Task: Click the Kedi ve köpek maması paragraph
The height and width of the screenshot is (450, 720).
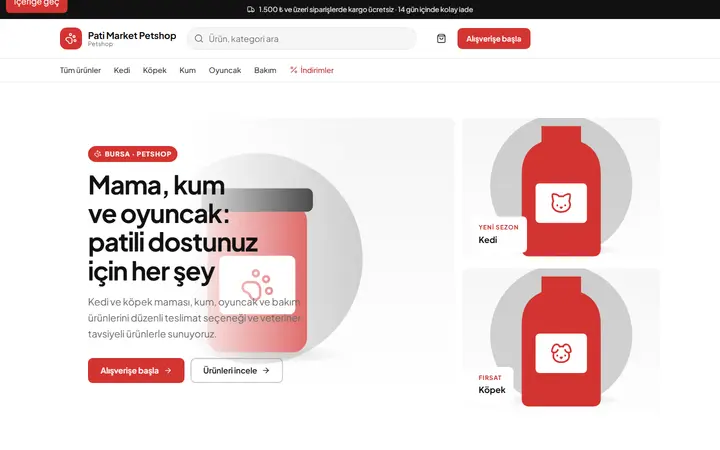Action: [x=194, y=318]
